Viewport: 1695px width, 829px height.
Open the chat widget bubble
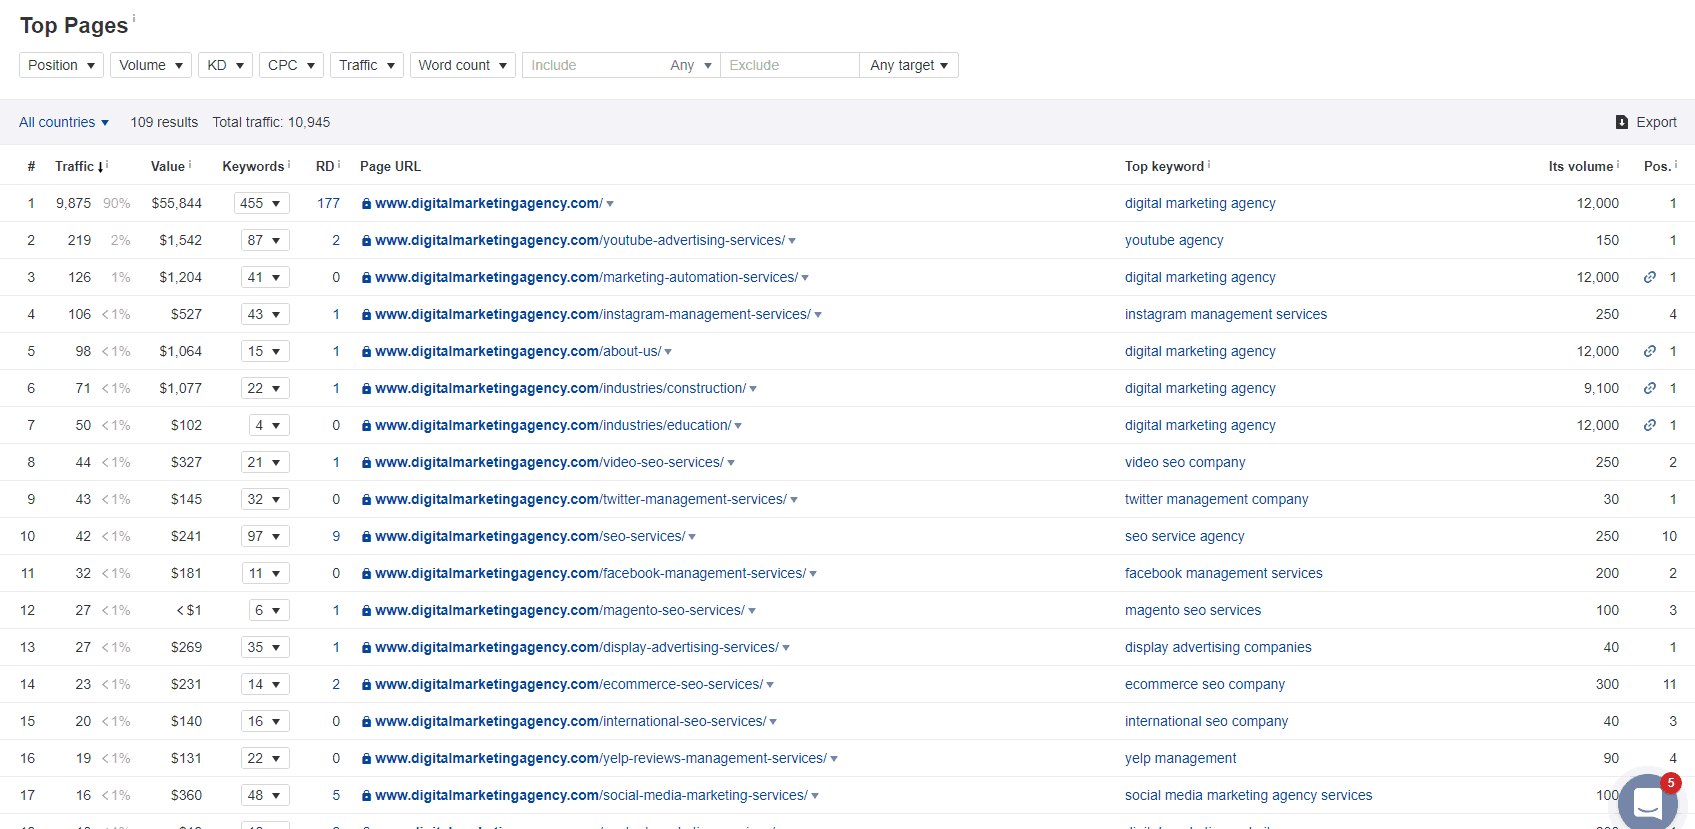point(1647,801)
